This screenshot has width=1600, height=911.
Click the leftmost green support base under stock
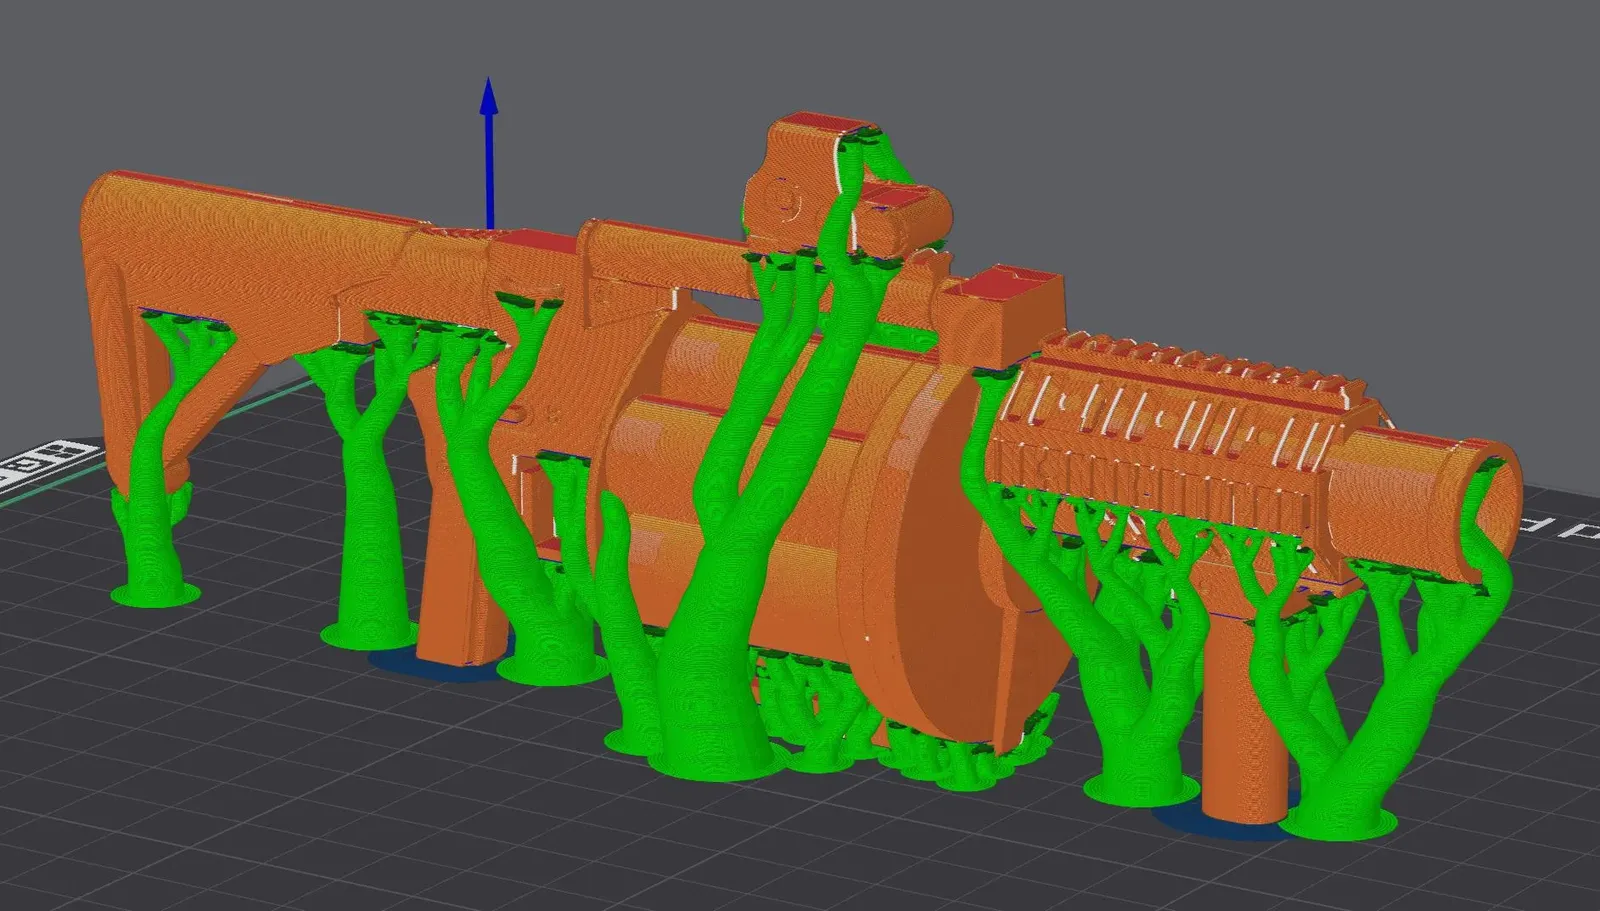tap(155, 594)
